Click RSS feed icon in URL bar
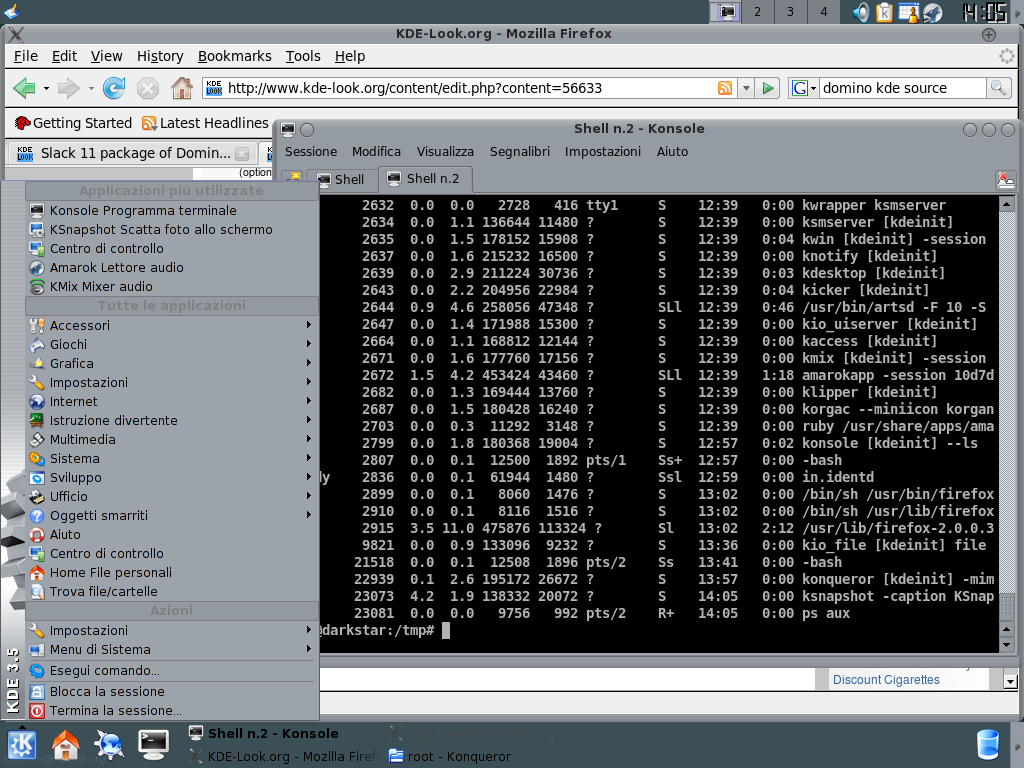Viewport: 1024px width, 768px height. (x=725, y=88)
